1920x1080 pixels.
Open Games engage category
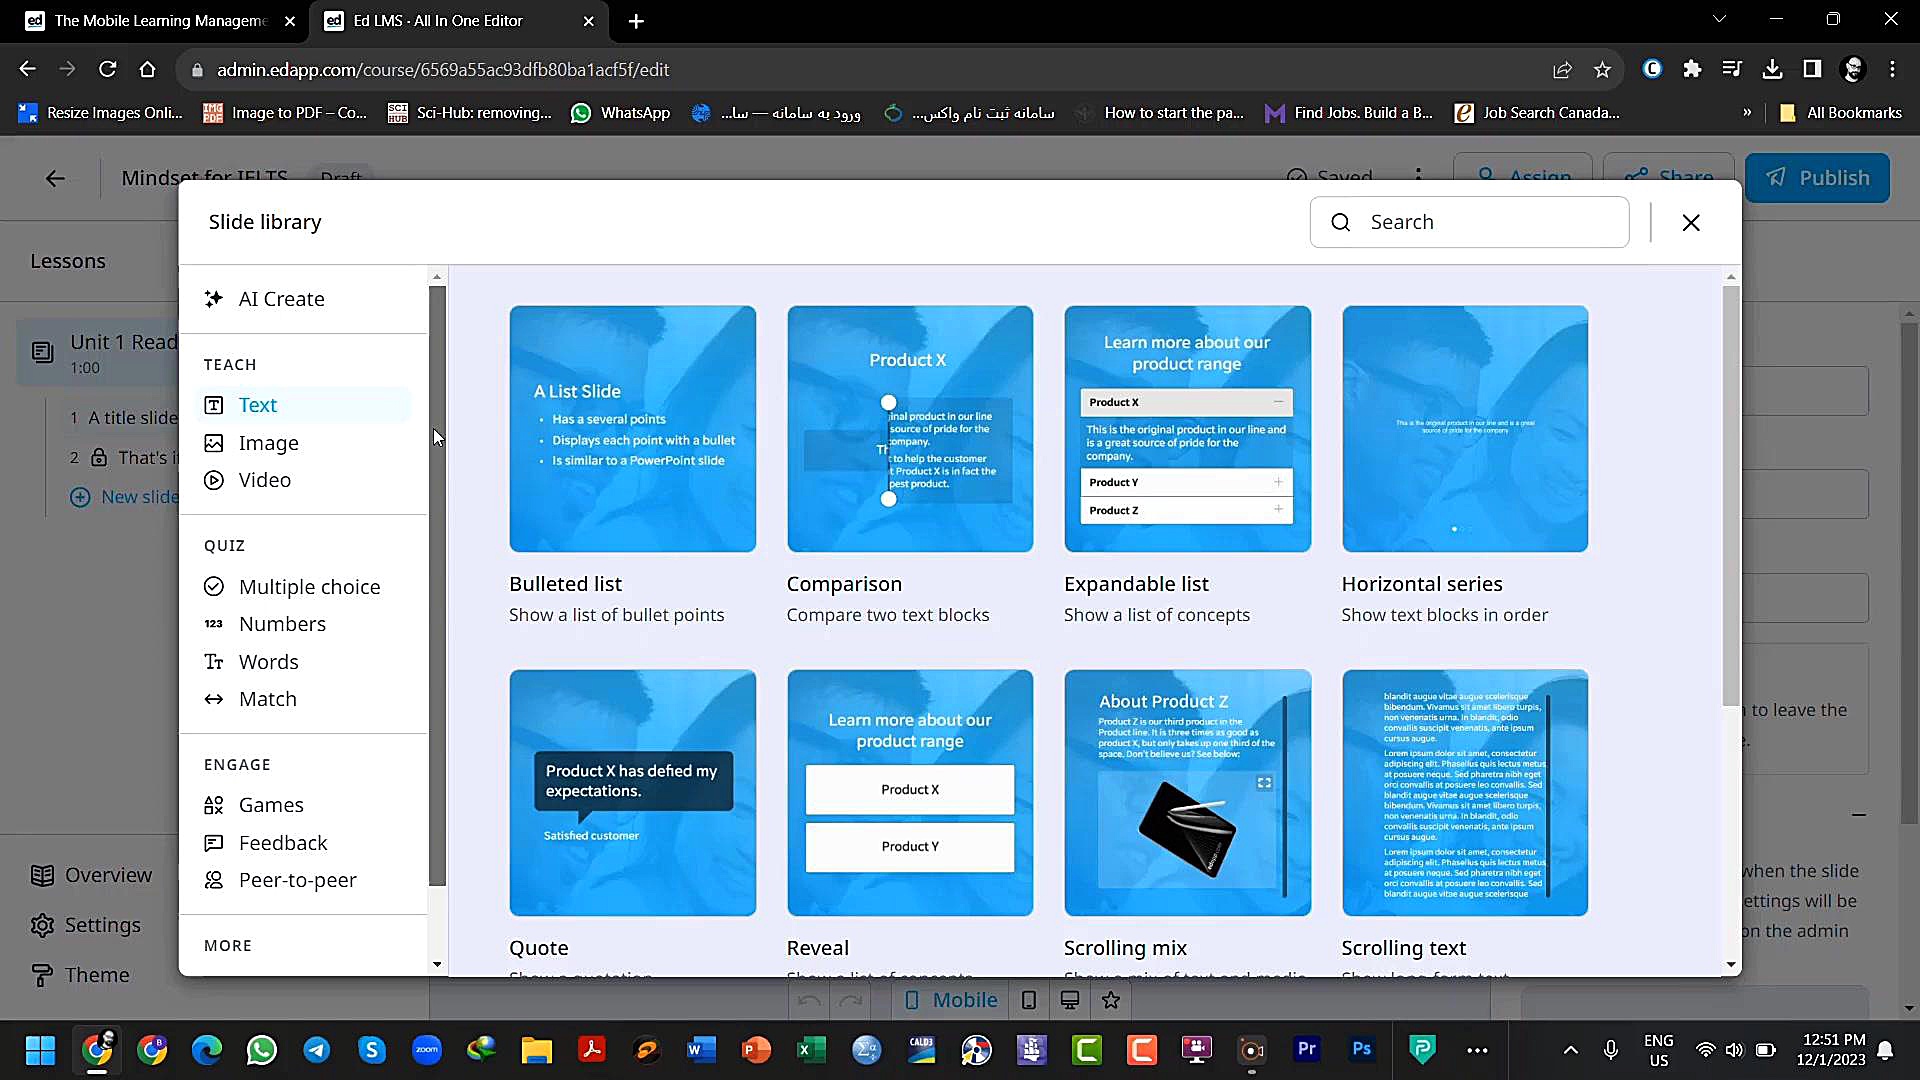coord(254,805)
